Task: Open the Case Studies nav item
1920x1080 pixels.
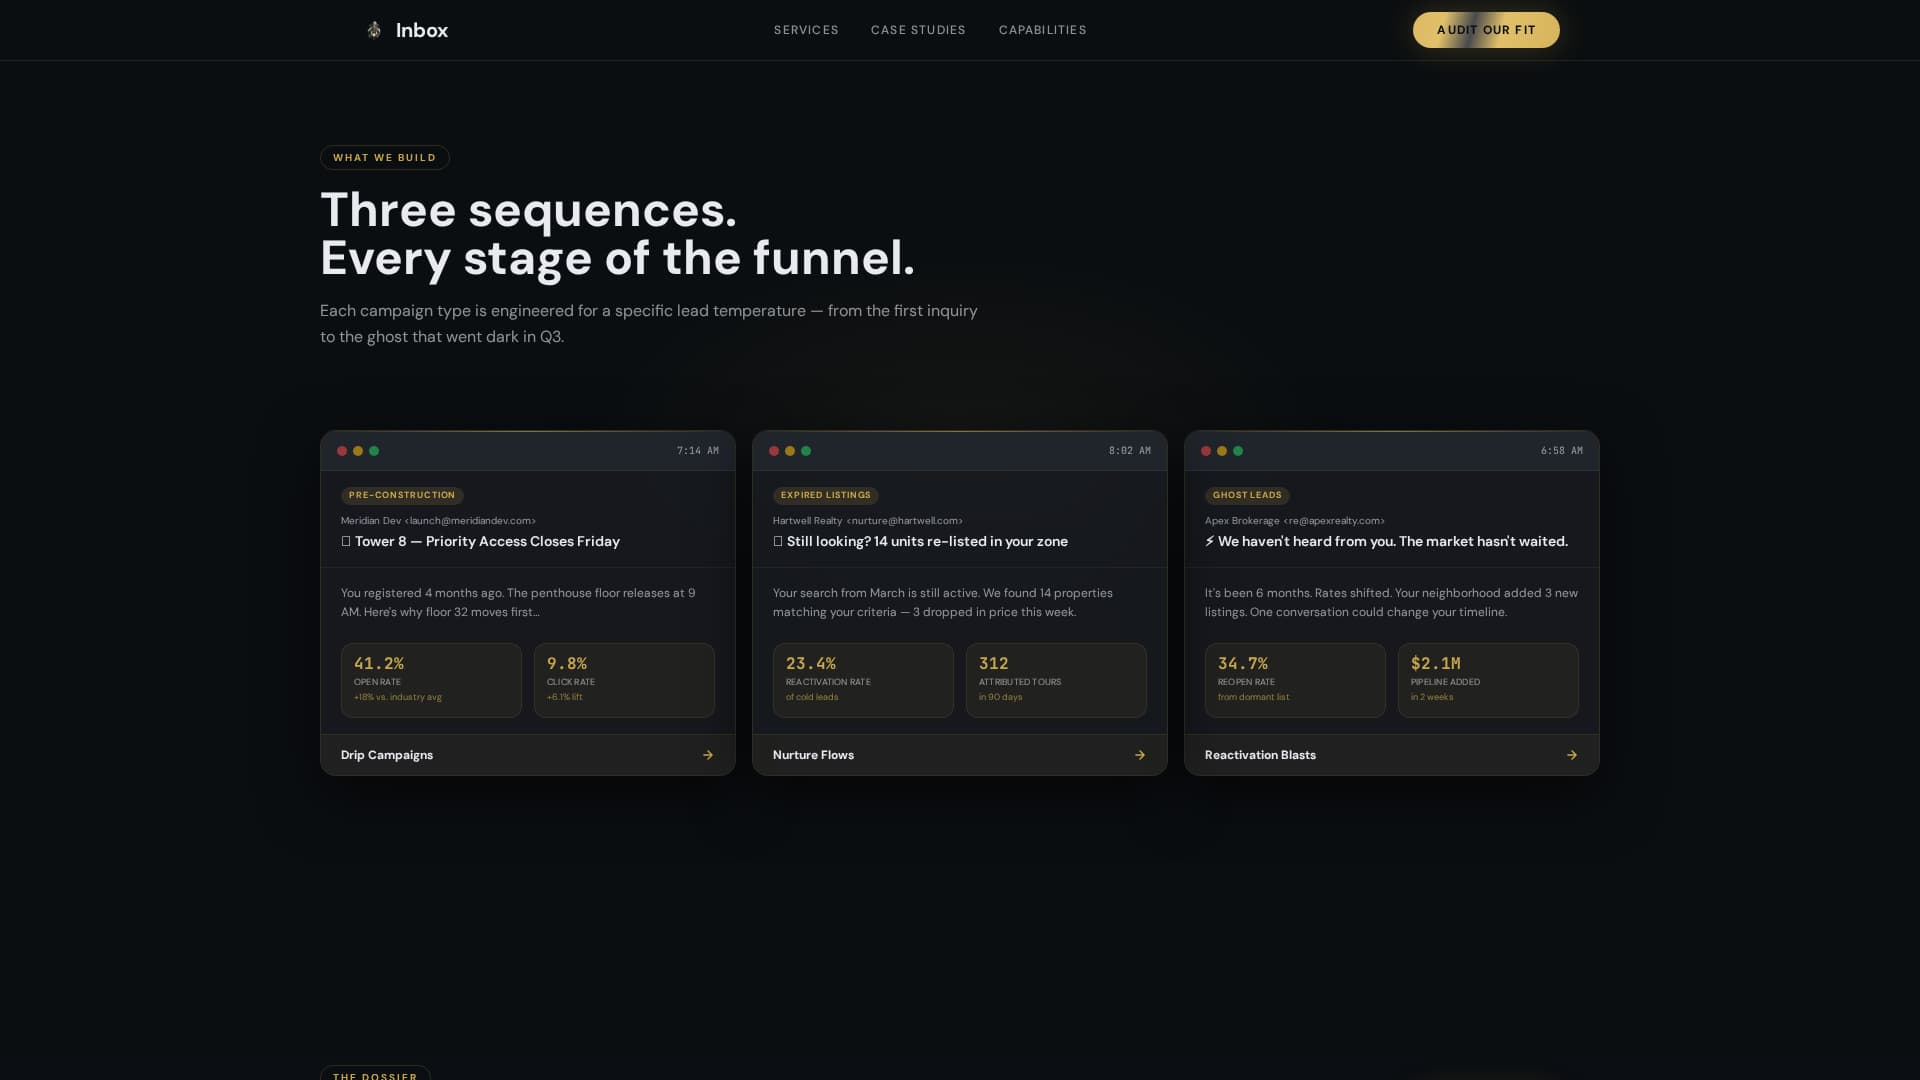Action: click(918, 30)
